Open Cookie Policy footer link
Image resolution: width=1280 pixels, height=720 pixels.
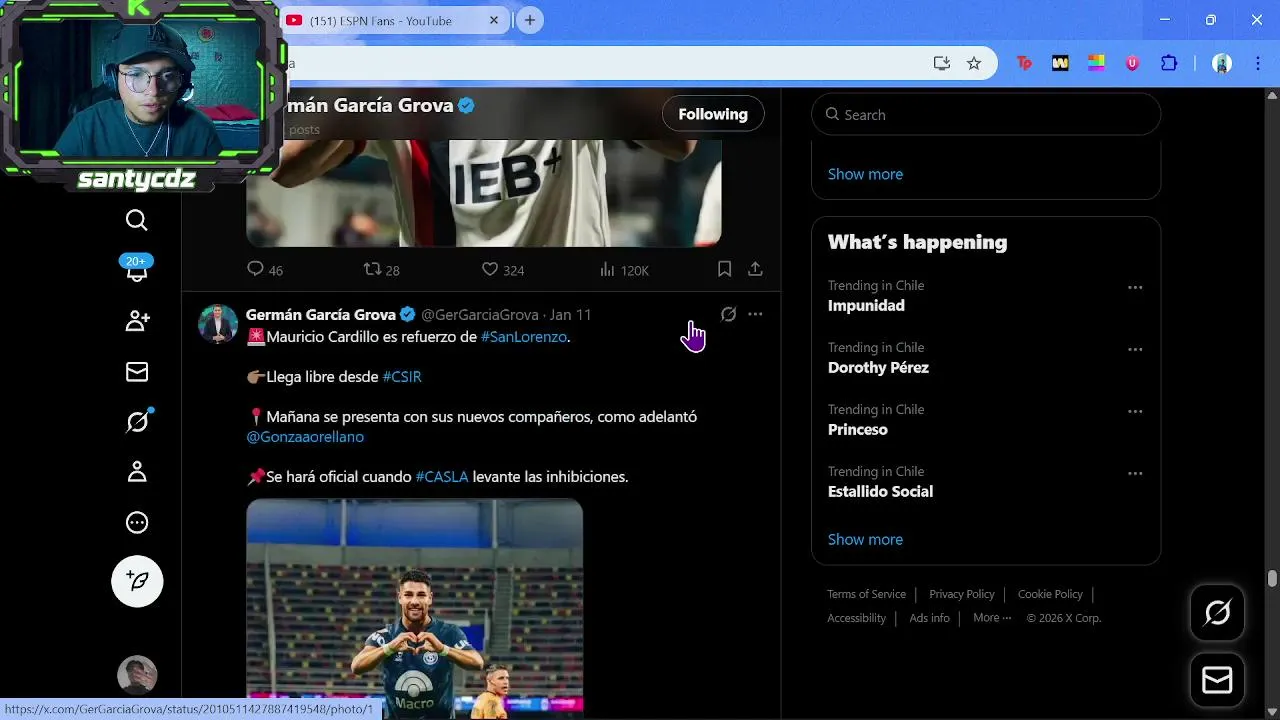(1050, 594)
